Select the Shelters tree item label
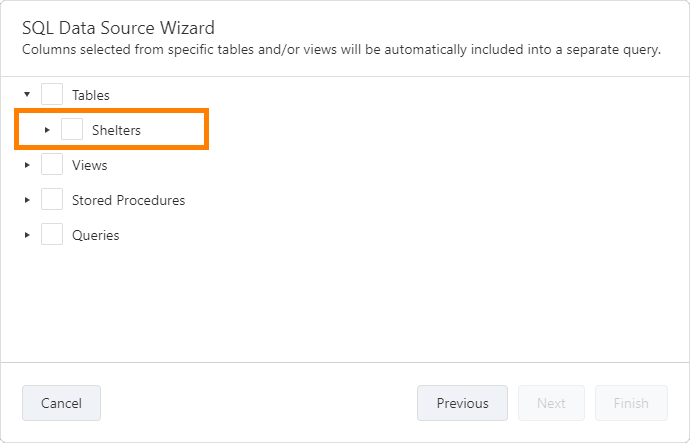The image size is (690, 443). click(116, 130)
